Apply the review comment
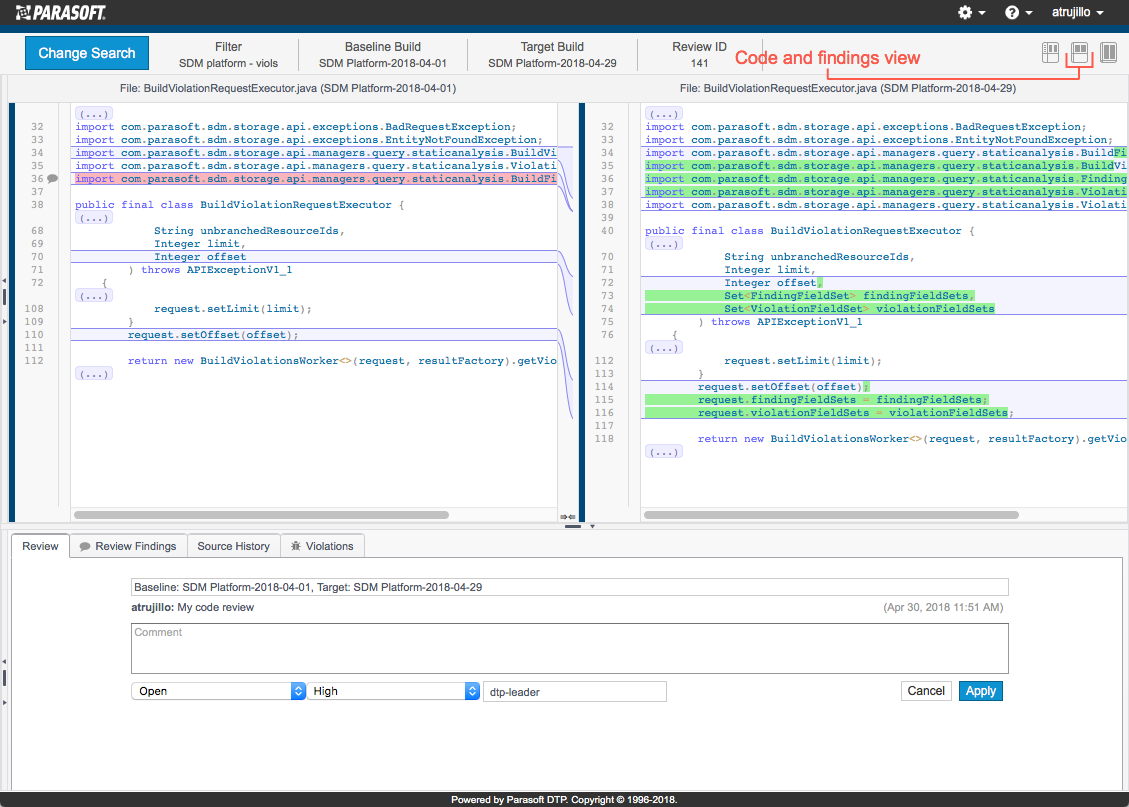This screenshot has width=1129, height=807. tap(981, 691)
